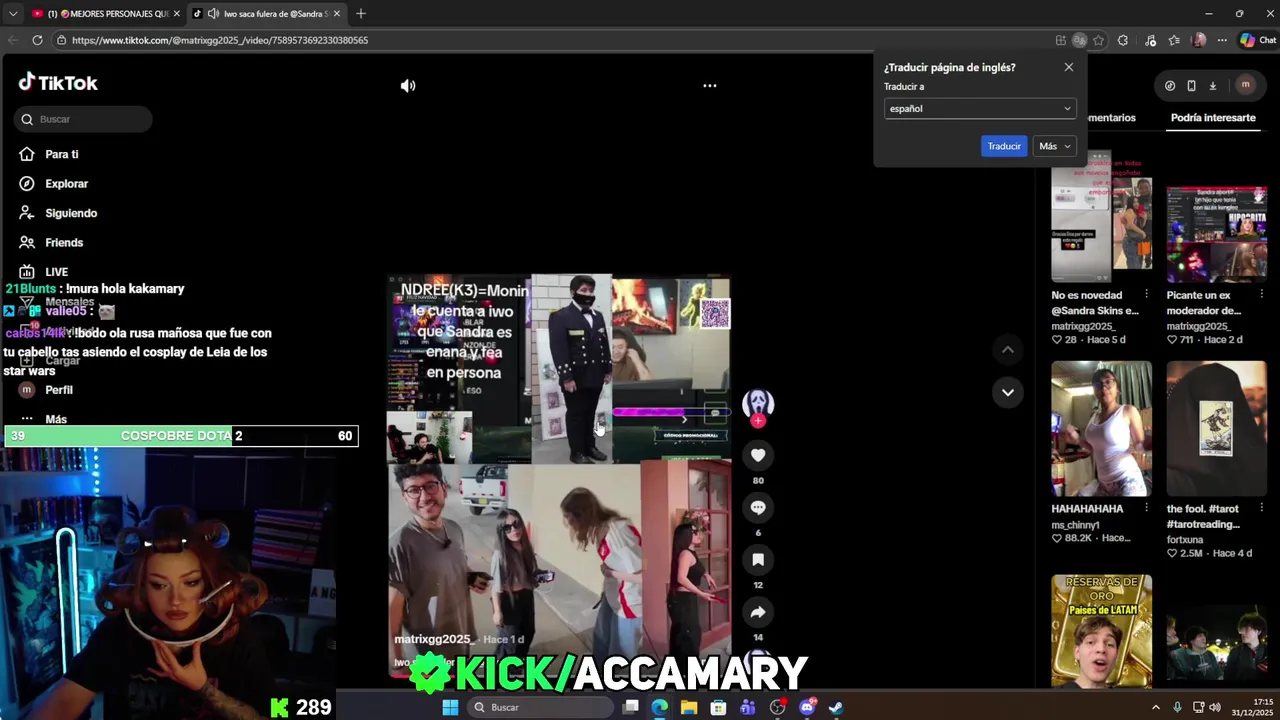Click the phone app icon in top pill
The width and height of the screenshot is (1280, 720).
point(1191,86)
